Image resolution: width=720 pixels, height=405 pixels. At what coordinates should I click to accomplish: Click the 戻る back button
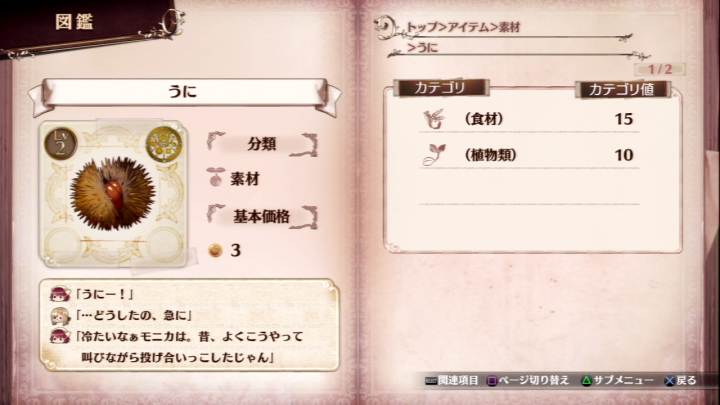[681, 380]
